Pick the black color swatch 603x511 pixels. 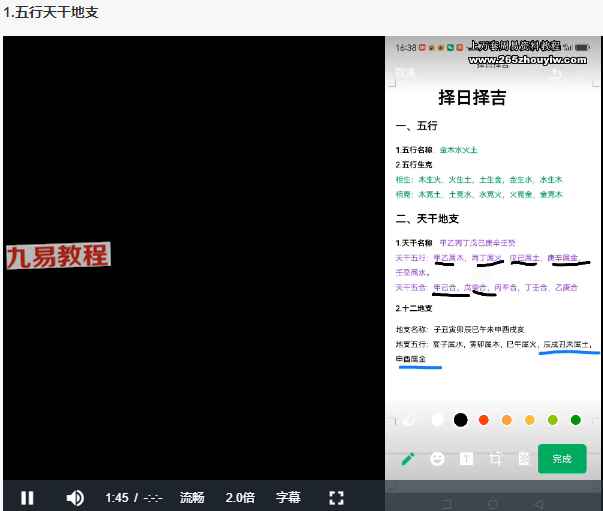pyautogui.click(x=460, y=420)
